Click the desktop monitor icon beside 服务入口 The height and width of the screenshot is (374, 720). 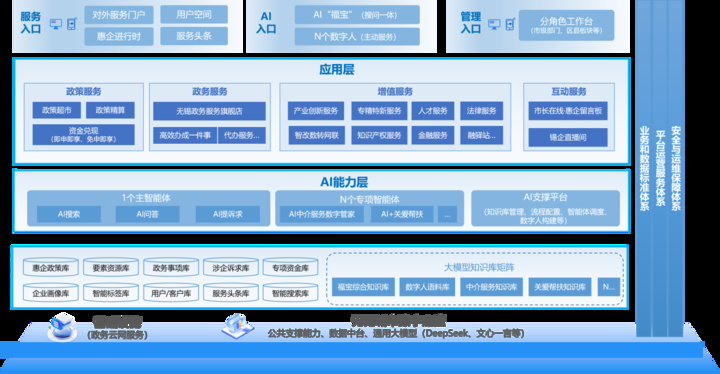[56, 24]
